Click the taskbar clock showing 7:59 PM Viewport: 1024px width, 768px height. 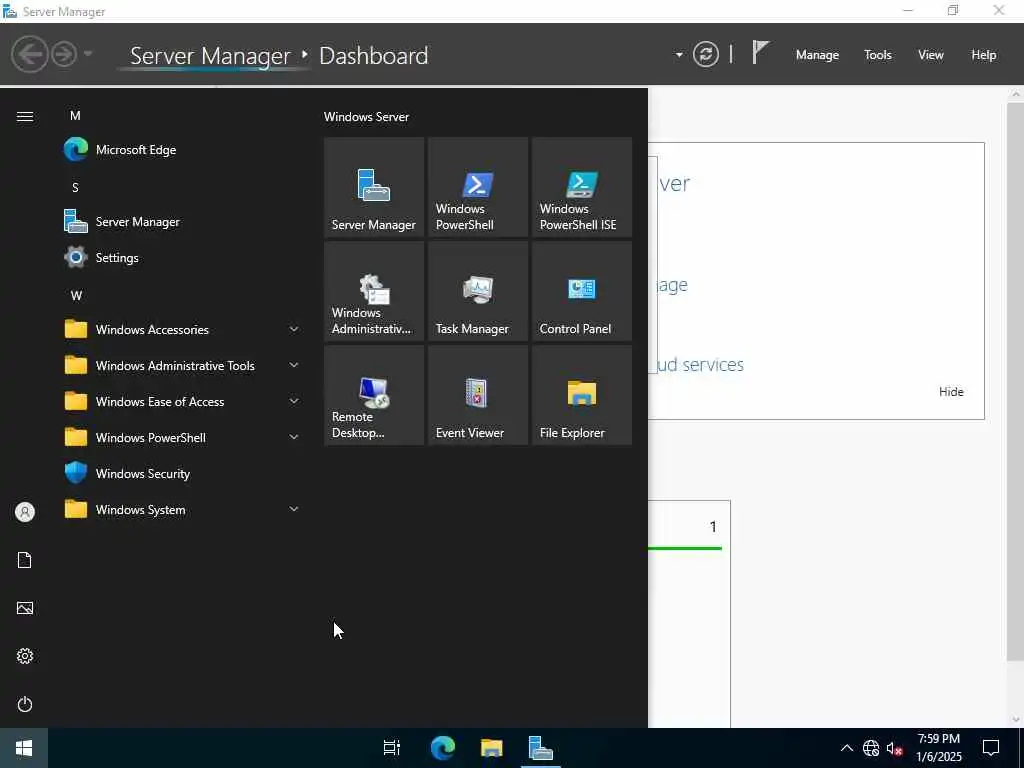coord(938,748)
